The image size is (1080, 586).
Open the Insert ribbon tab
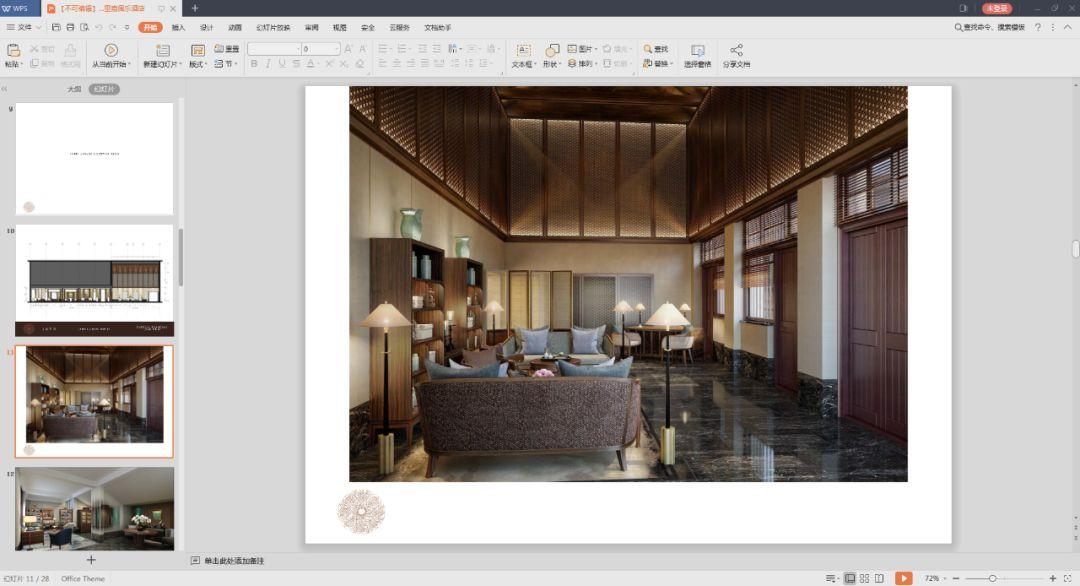coord(178,28)
